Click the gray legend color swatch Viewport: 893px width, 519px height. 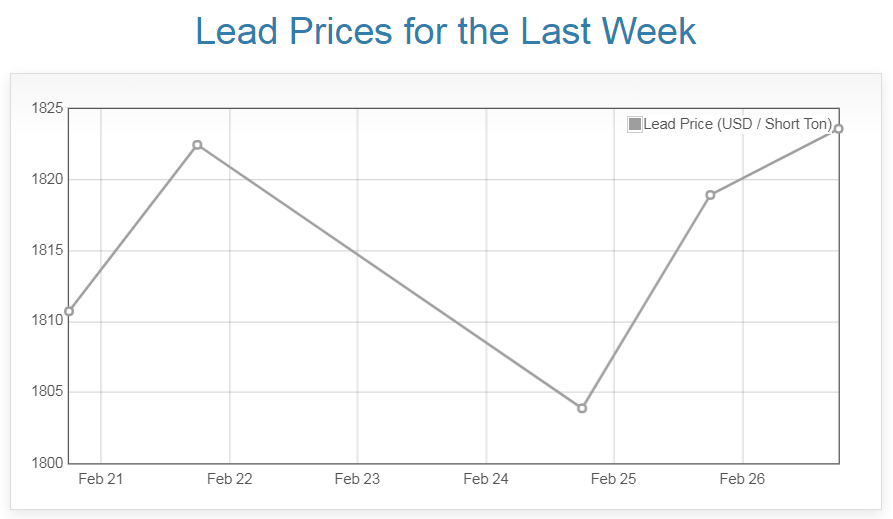tap(635, 124)
